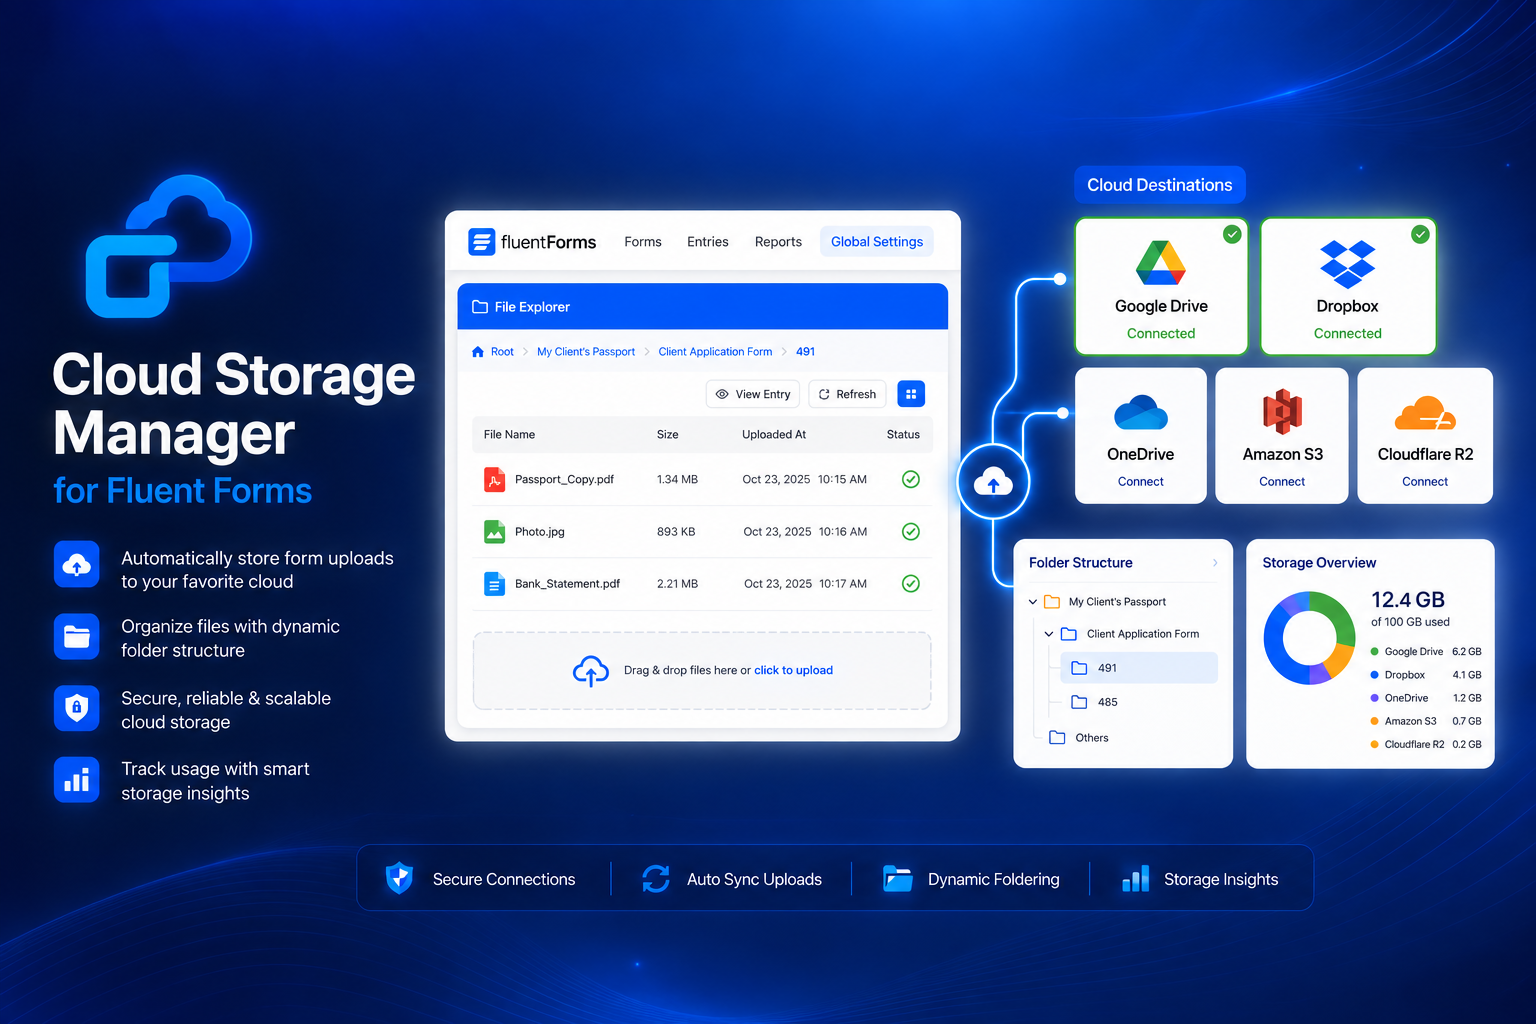The image size is (1536, 1024).
Task: Click the Auto Sync Uploads sync icon
Action: 656,879
